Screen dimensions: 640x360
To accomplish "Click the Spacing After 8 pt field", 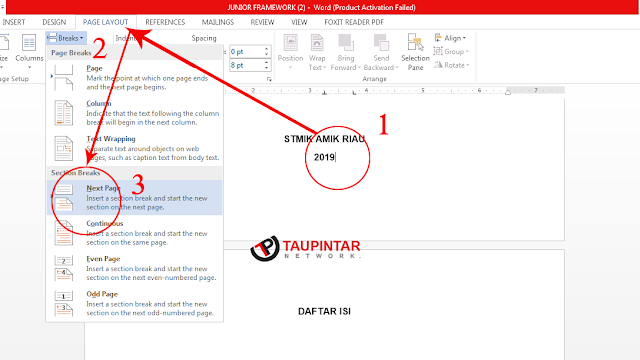I will (x=246, y=65).
